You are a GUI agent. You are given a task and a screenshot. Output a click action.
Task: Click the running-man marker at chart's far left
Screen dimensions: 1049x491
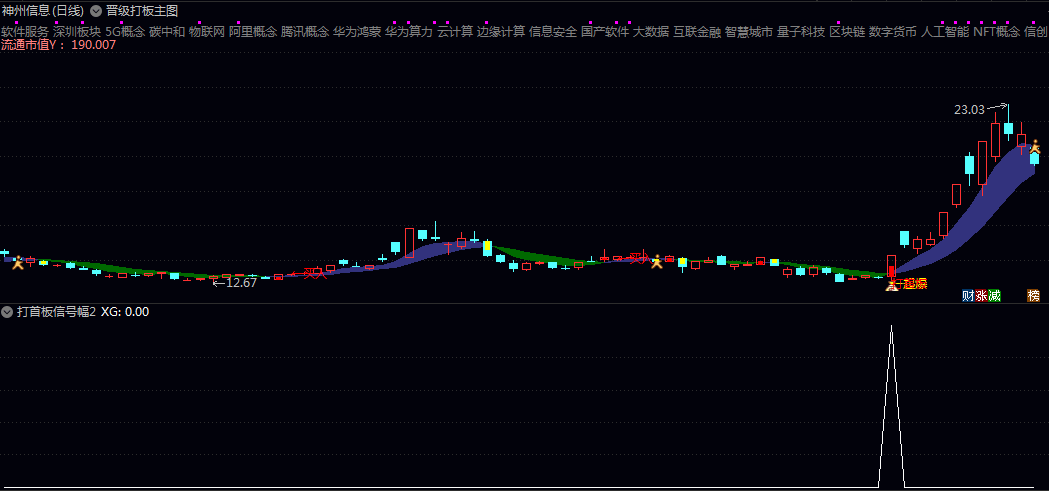18,262
